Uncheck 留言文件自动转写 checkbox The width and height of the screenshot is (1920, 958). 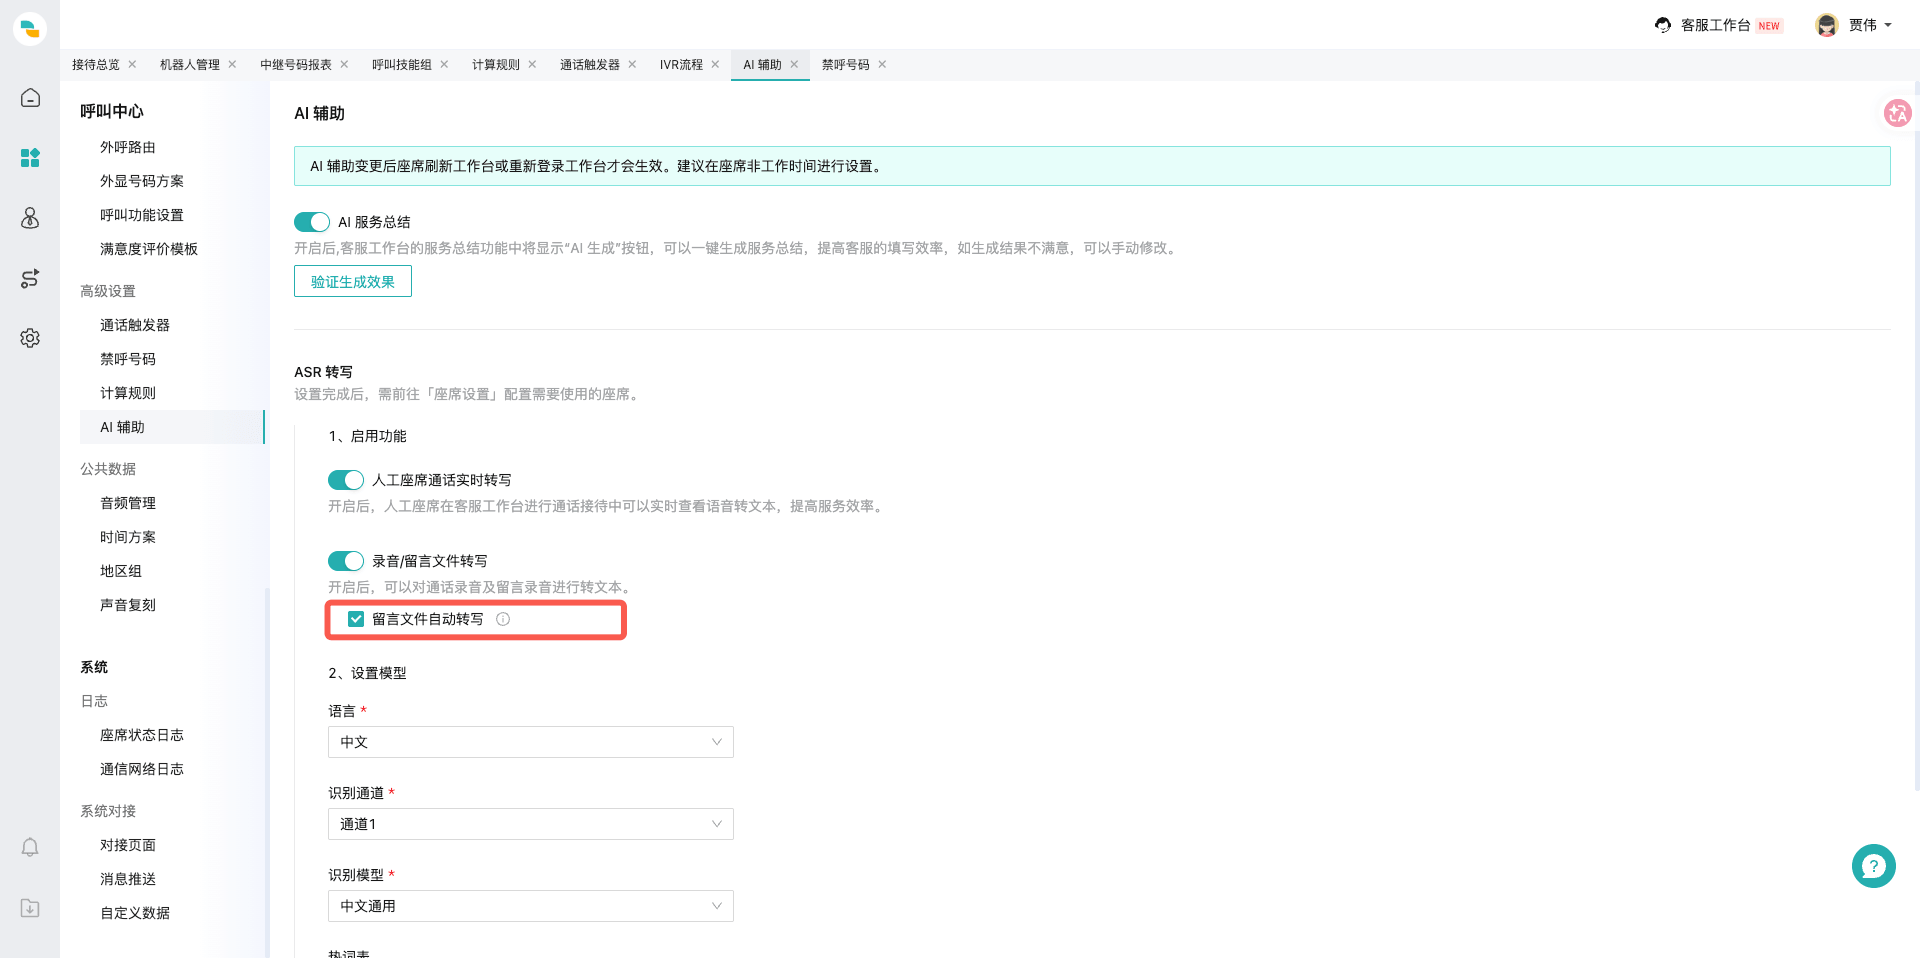356,619
